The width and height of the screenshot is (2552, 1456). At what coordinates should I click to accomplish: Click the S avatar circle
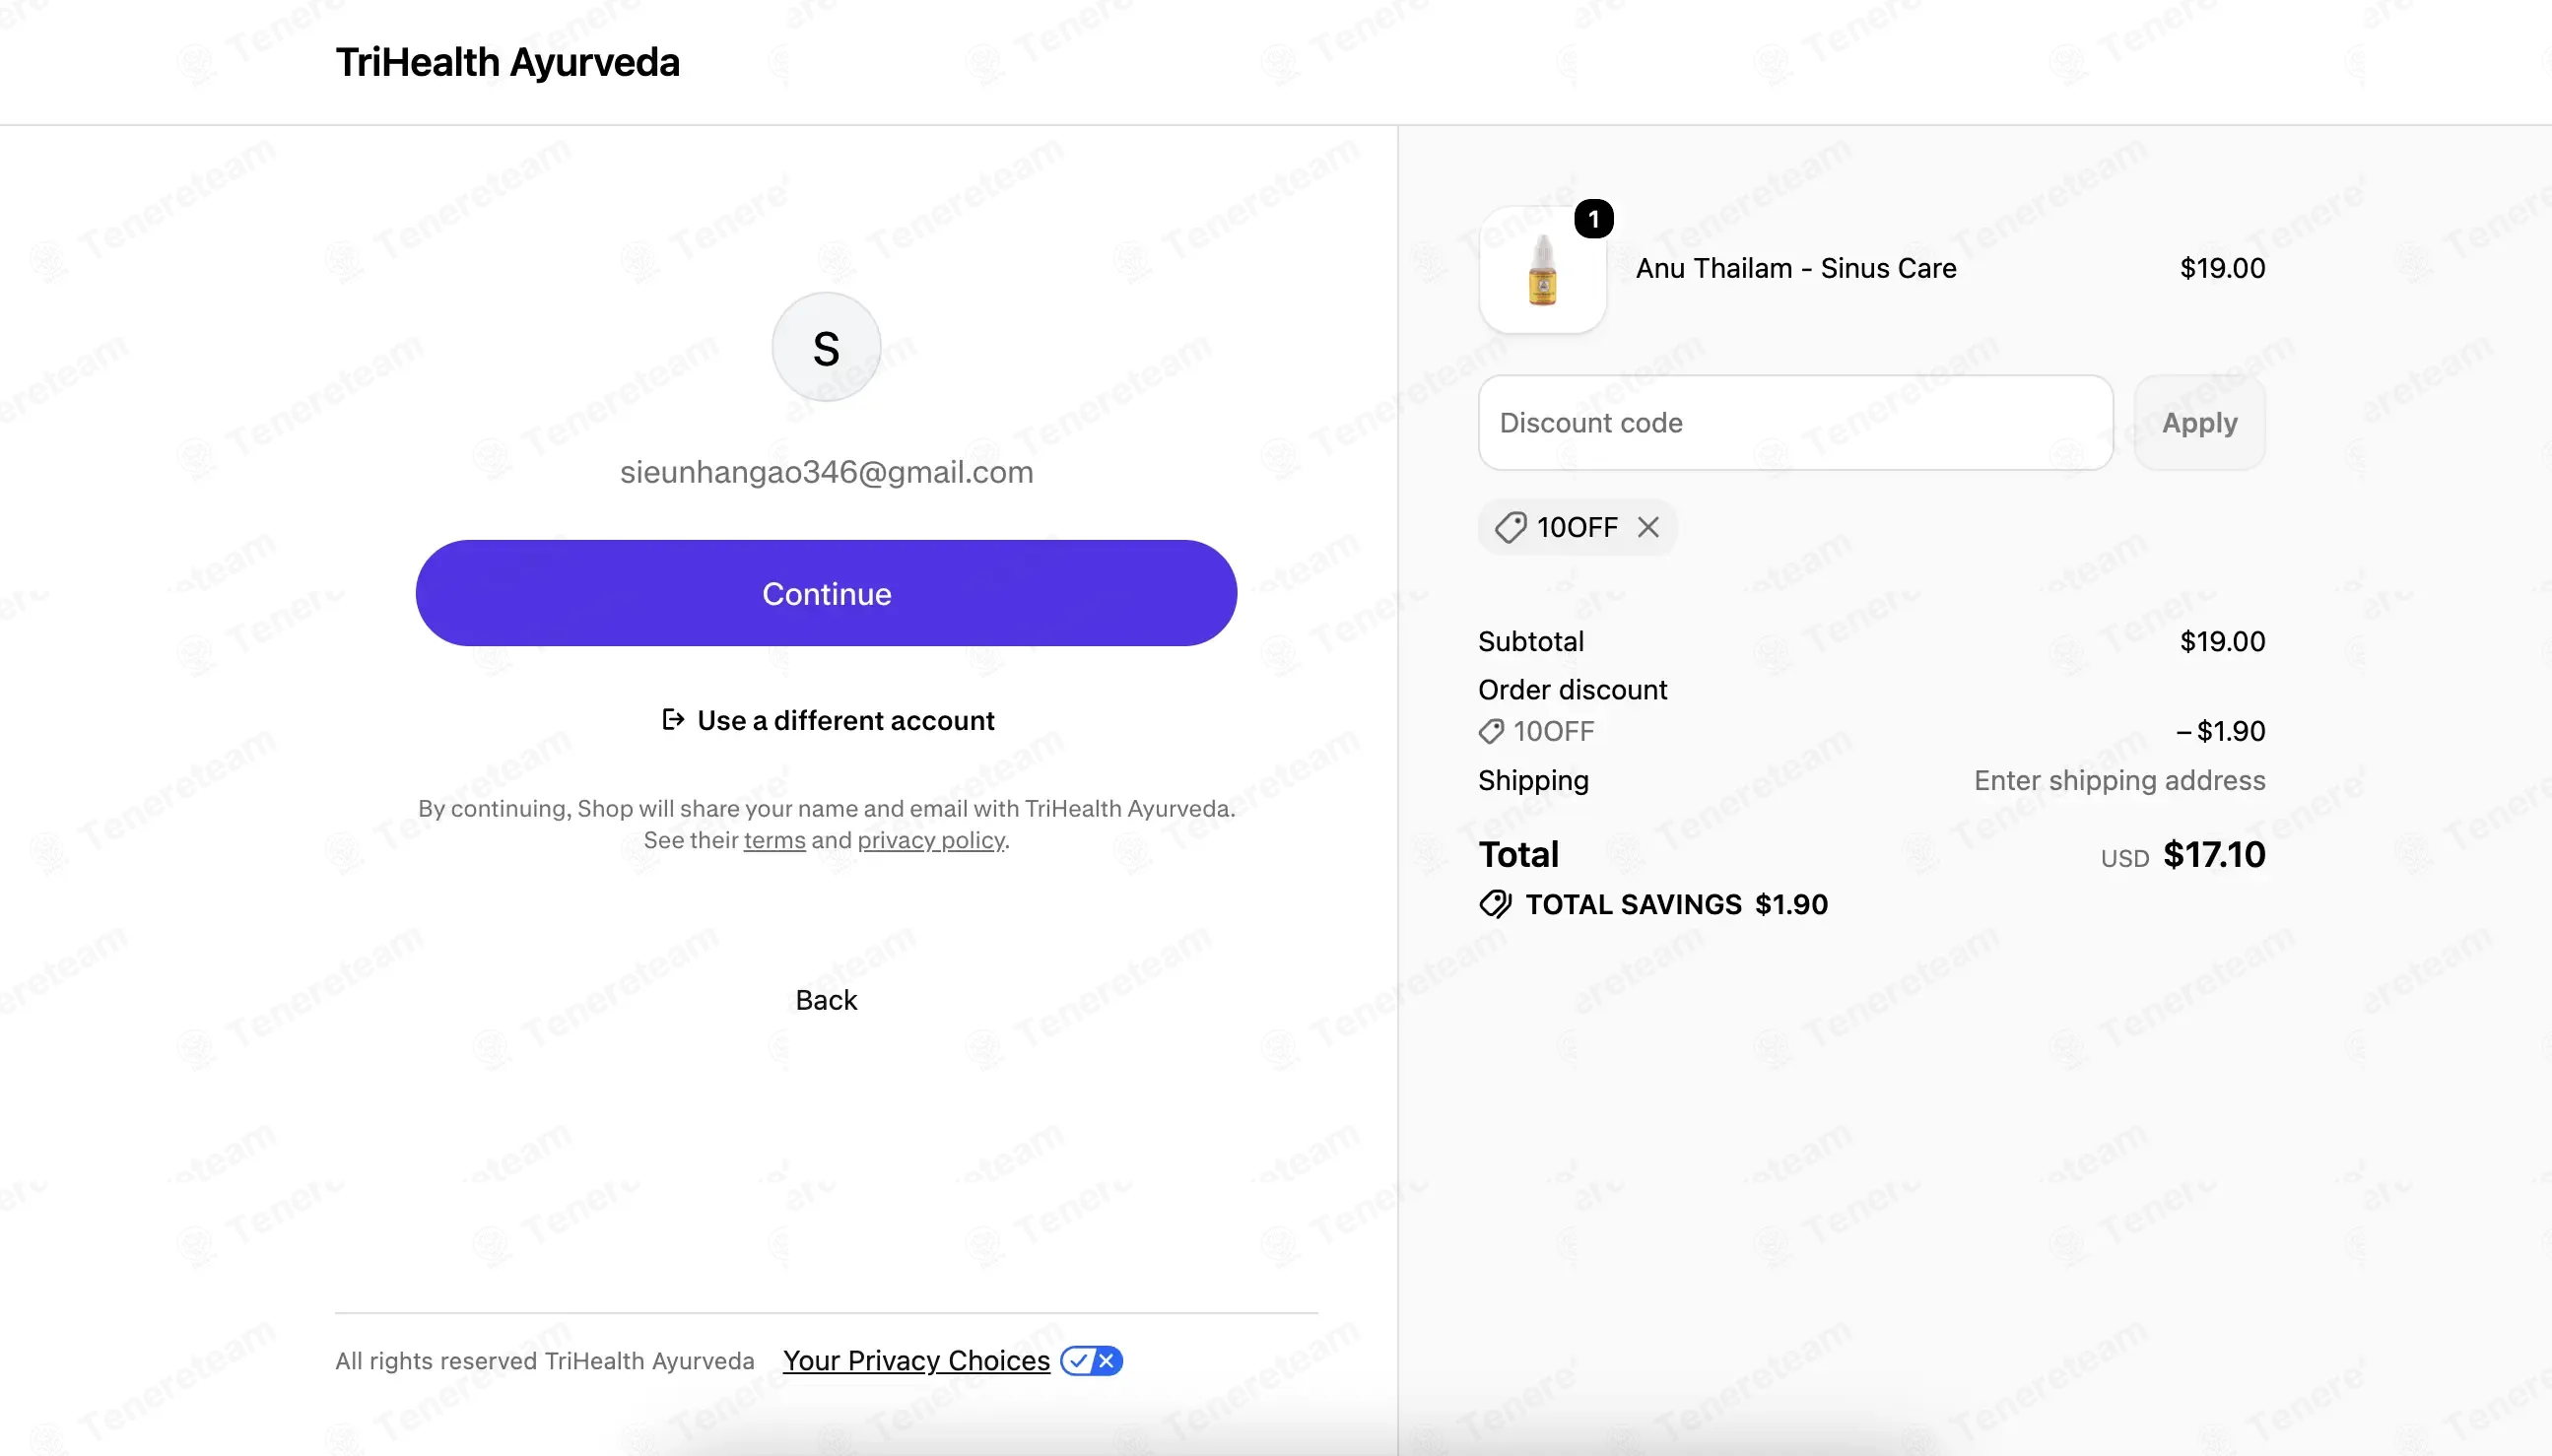[826, 347]
